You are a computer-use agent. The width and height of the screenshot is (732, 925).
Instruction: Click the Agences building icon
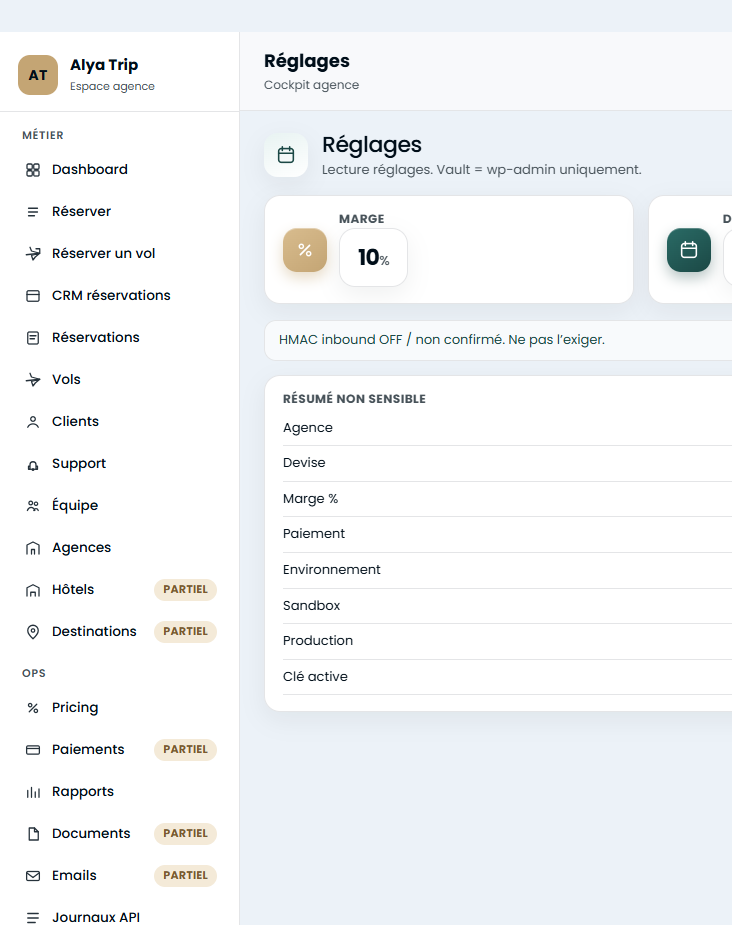(x=33, y=548)
